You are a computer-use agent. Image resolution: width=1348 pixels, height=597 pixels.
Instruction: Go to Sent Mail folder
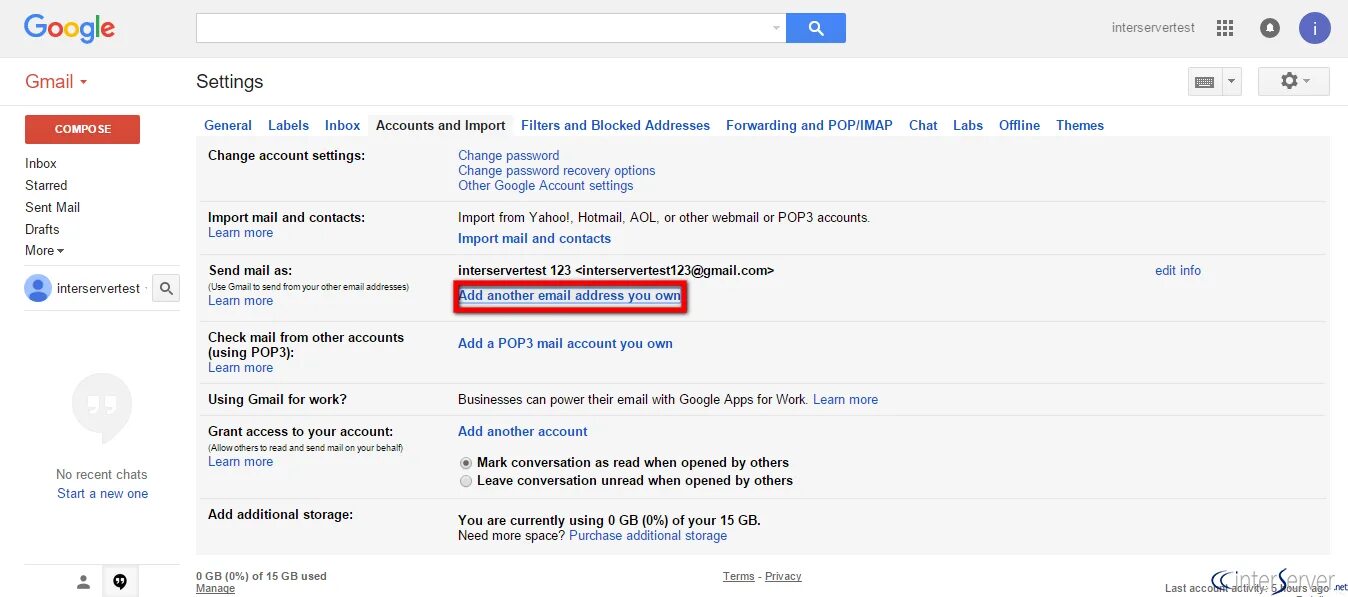pyautogui.click(x=52, y=207)
